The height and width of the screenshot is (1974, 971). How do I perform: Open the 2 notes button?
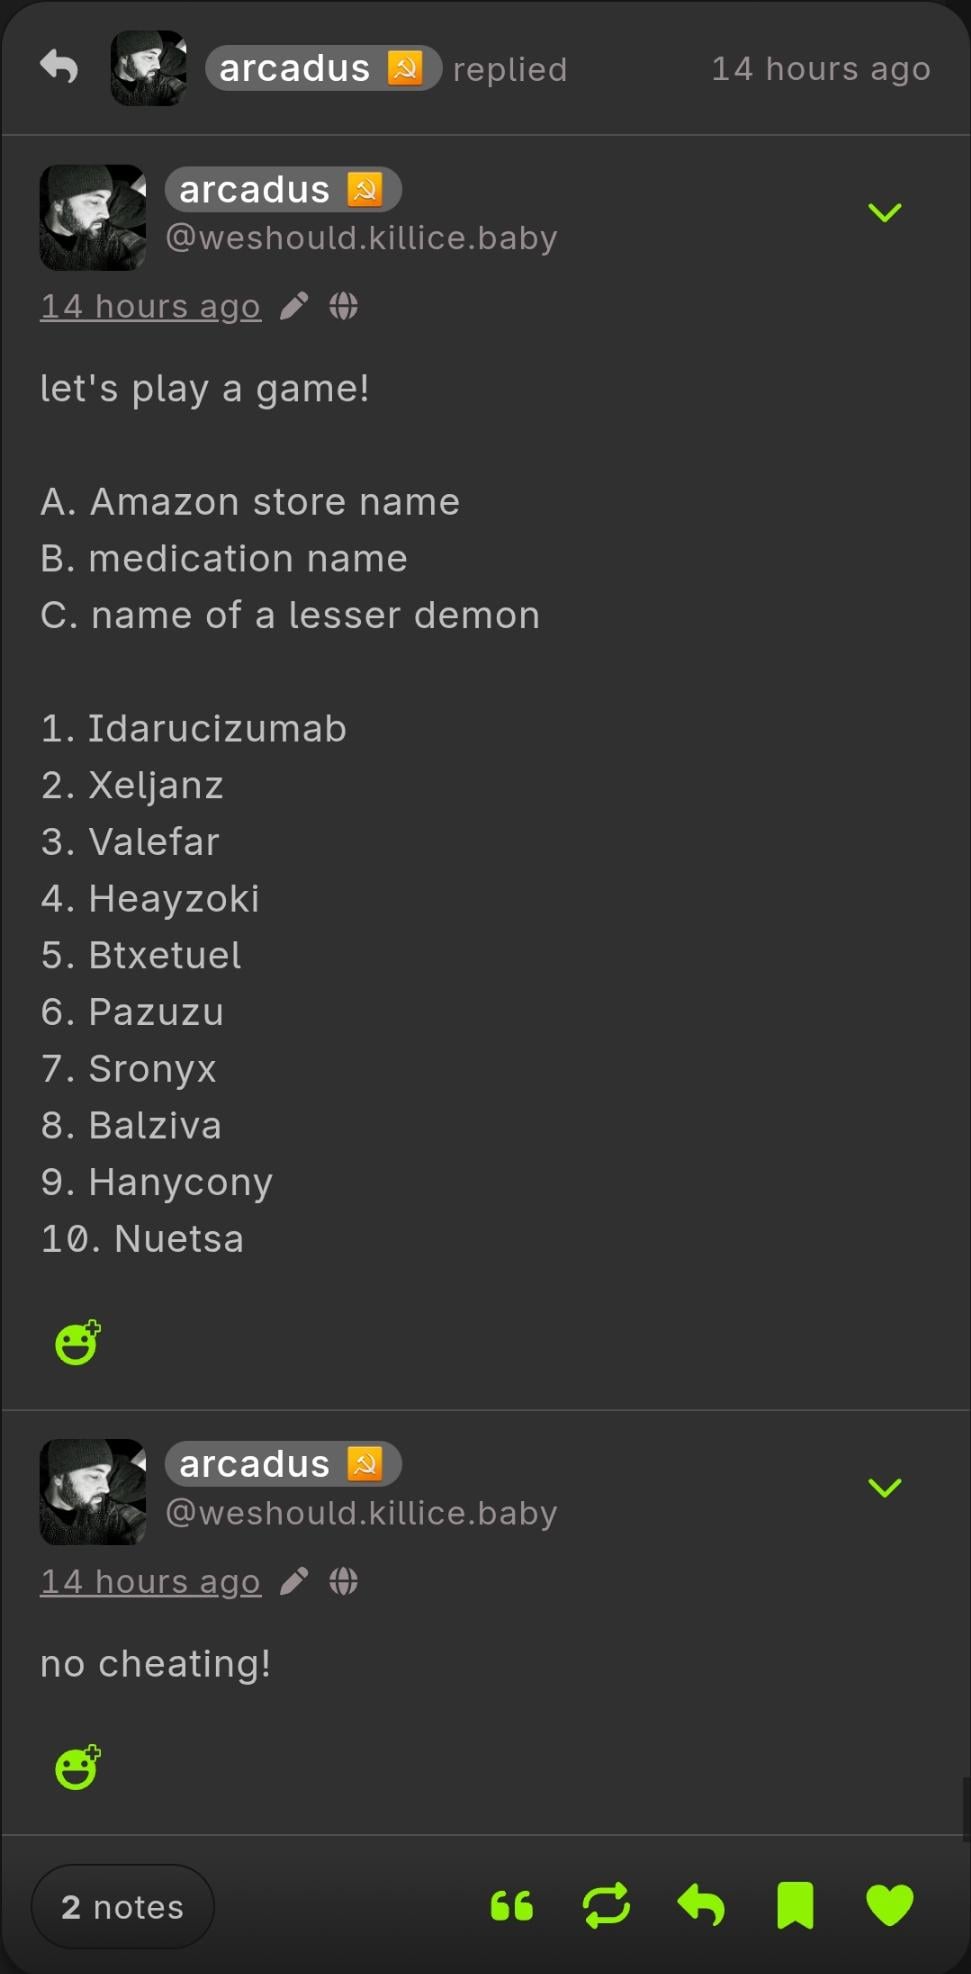(123, 1907)
